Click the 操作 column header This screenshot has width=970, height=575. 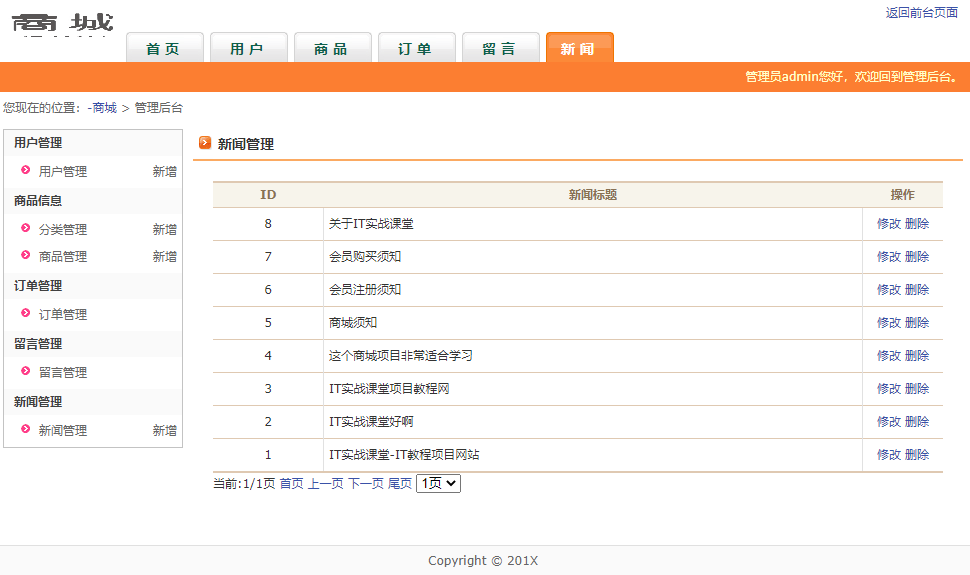click(x=903, y=195)
